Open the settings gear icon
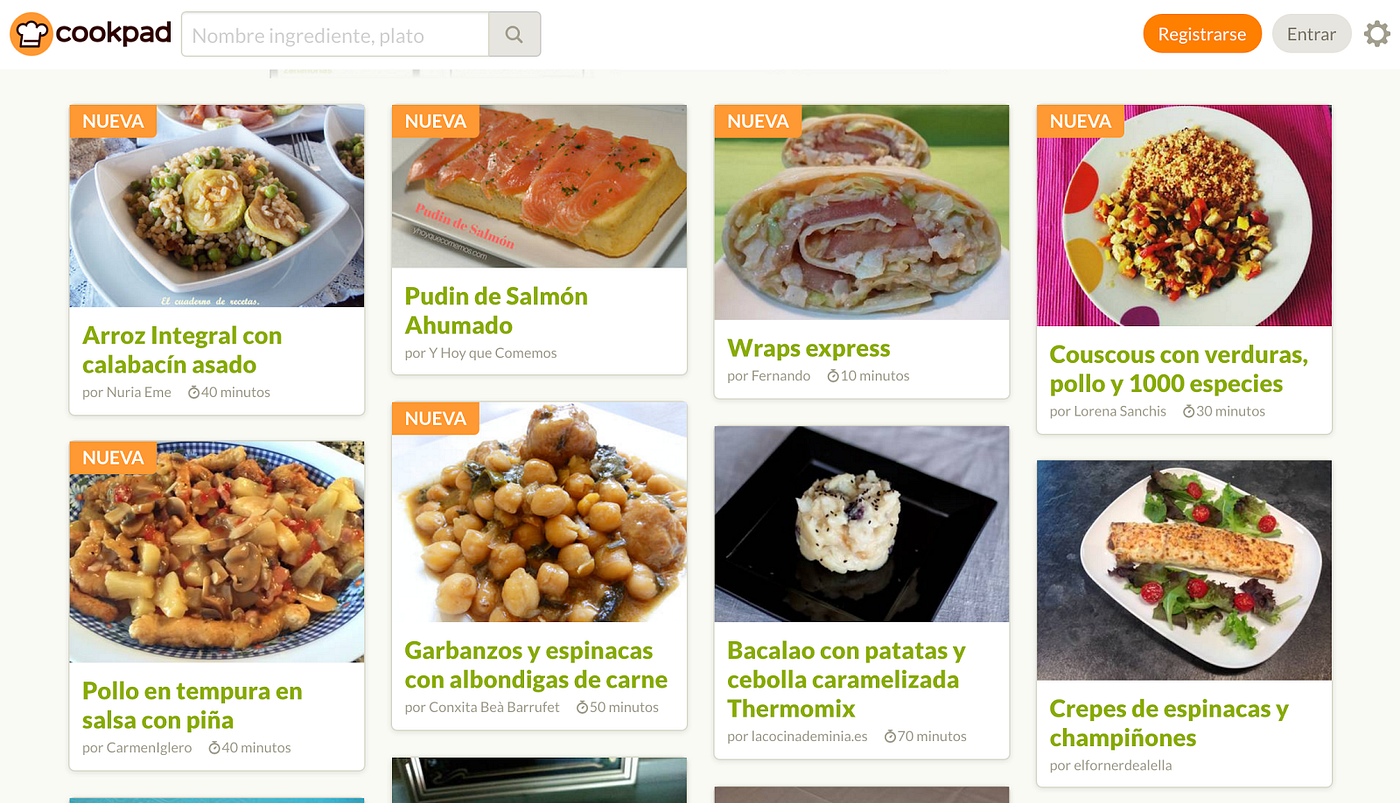The height and width of the screenshot is (803, 1400). [x=1377, y=34]
